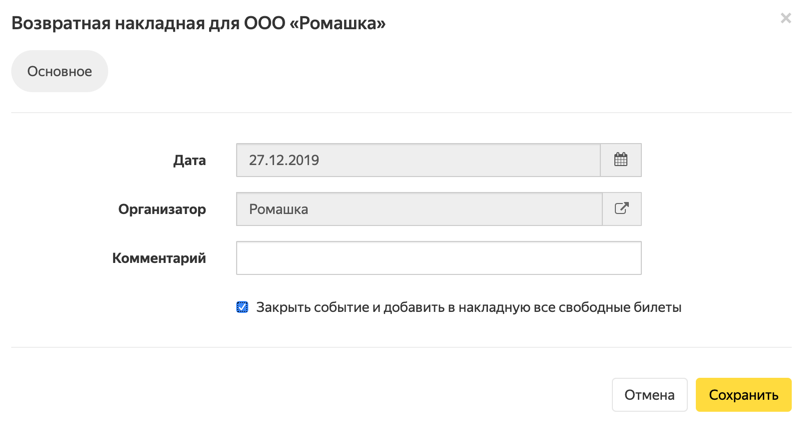Click the gray X at dialog corner
803x421 pixels.
click(786, 18)
